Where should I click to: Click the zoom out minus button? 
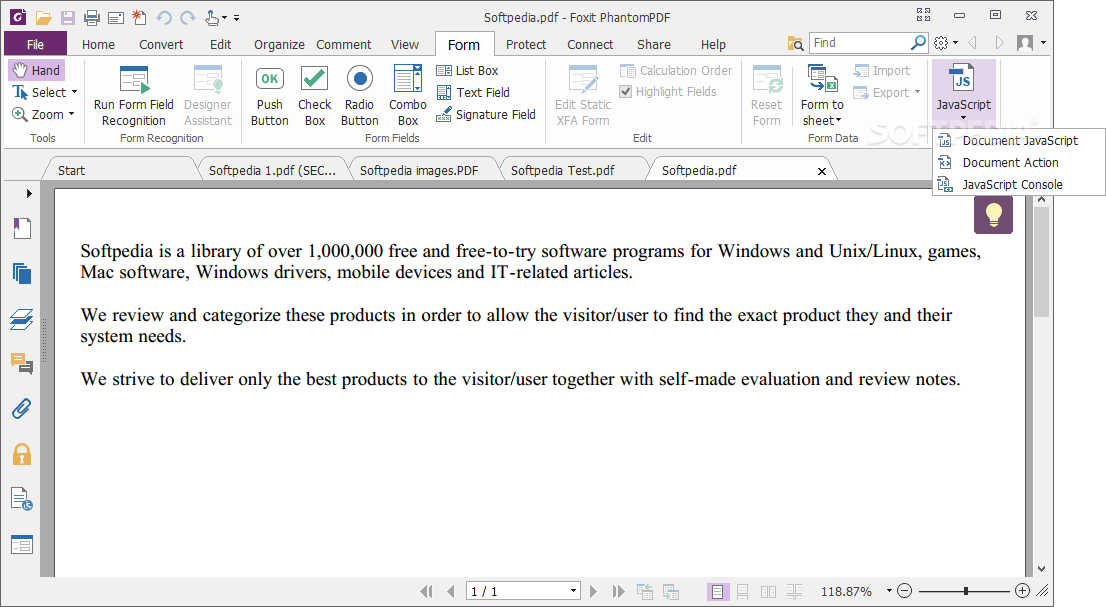point(905,591)
